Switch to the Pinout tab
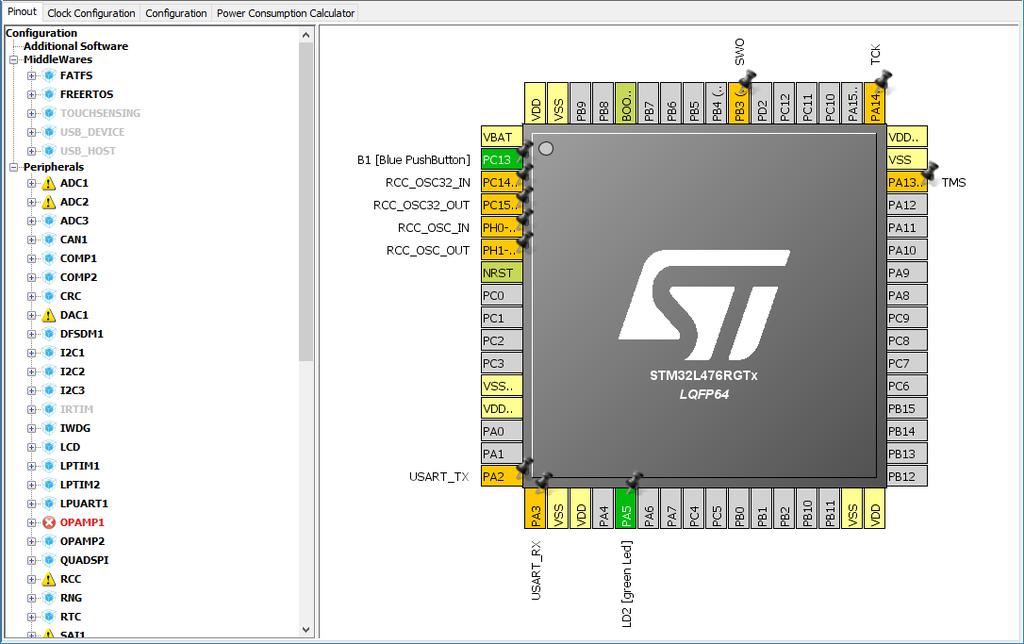Image resolution: width=1024 pixels, height=644 pixels. [22, 12]
